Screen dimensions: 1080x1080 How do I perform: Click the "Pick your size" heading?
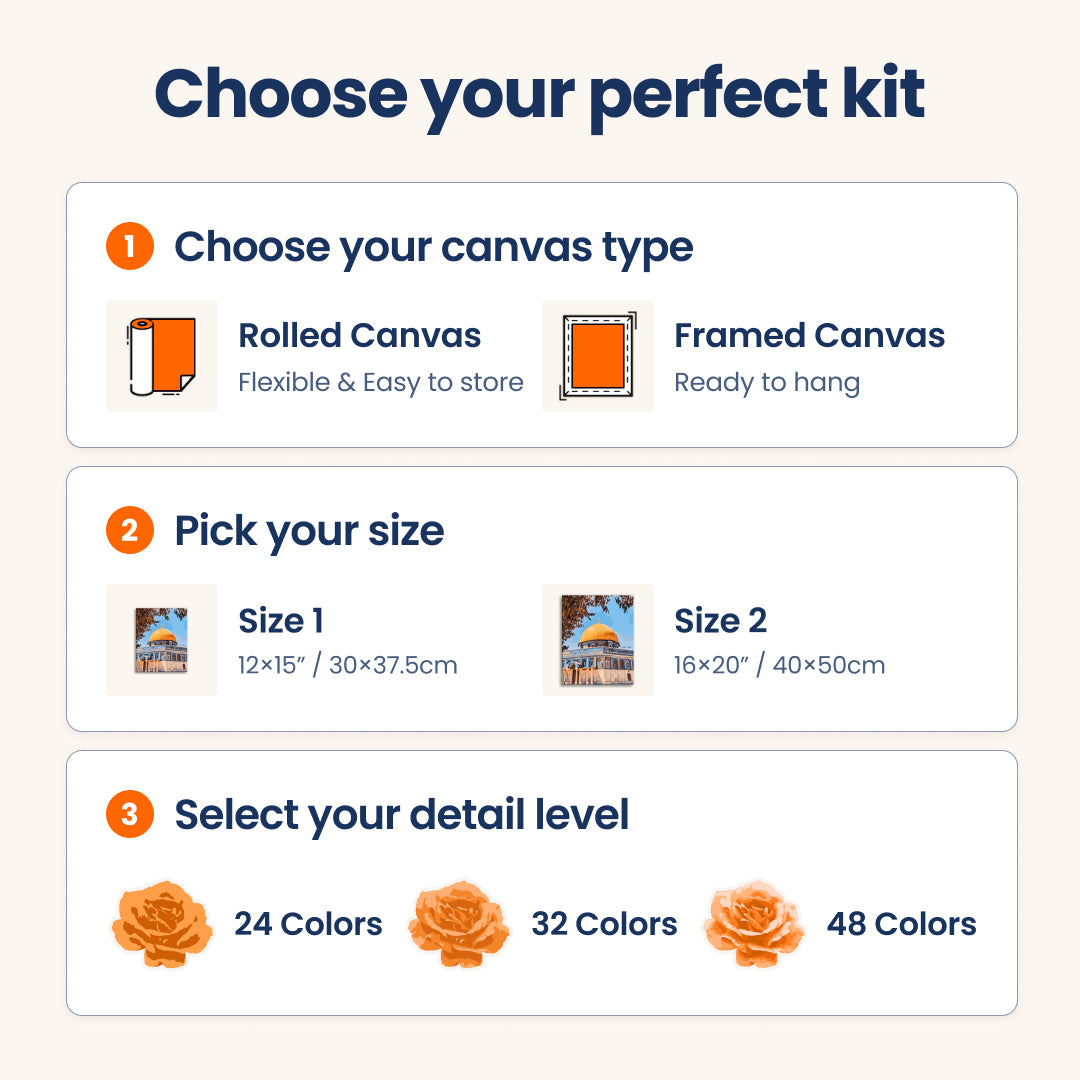coord(309,531)
